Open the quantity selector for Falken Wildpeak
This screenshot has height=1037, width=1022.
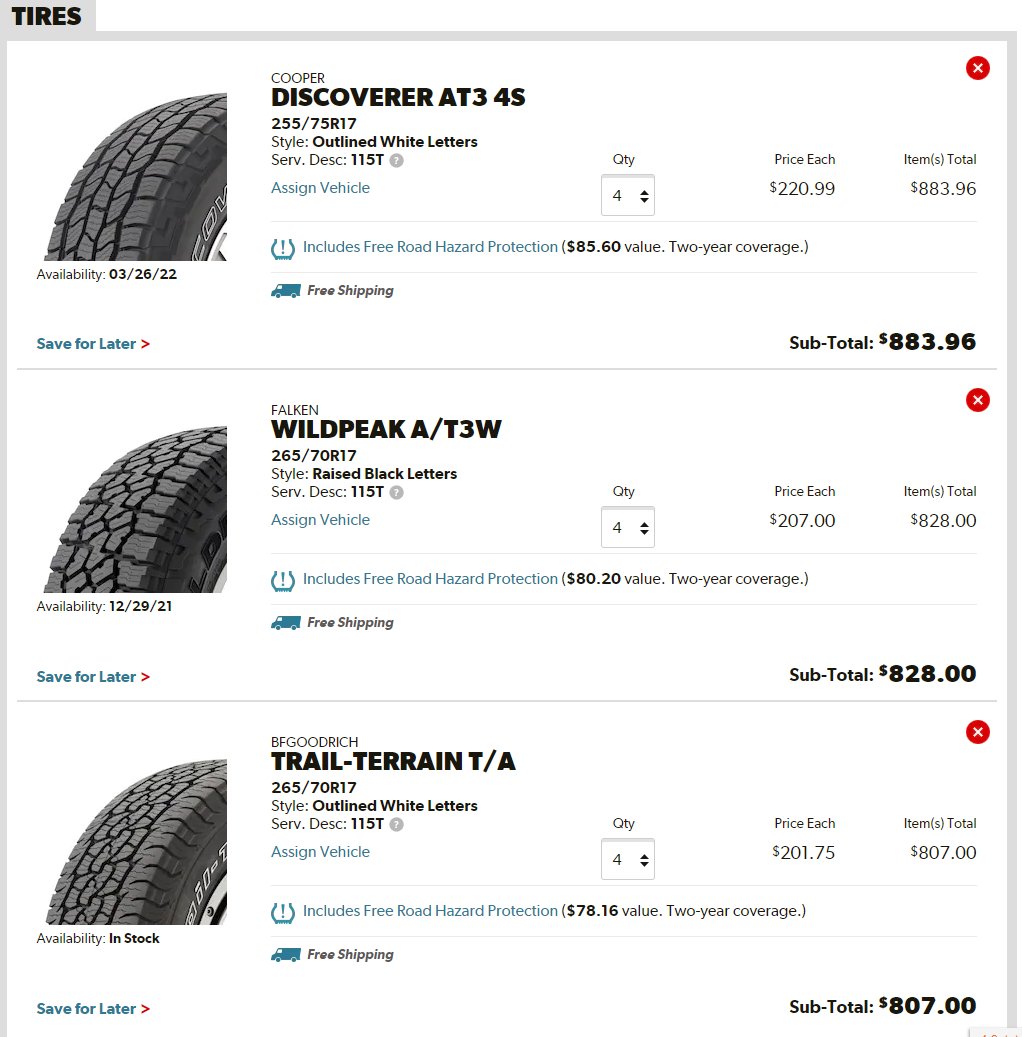pos(628,527)
